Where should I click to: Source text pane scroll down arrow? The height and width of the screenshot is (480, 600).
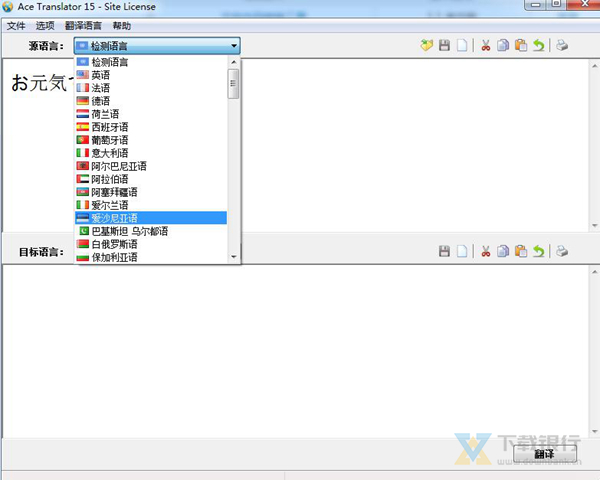[595, 225]
